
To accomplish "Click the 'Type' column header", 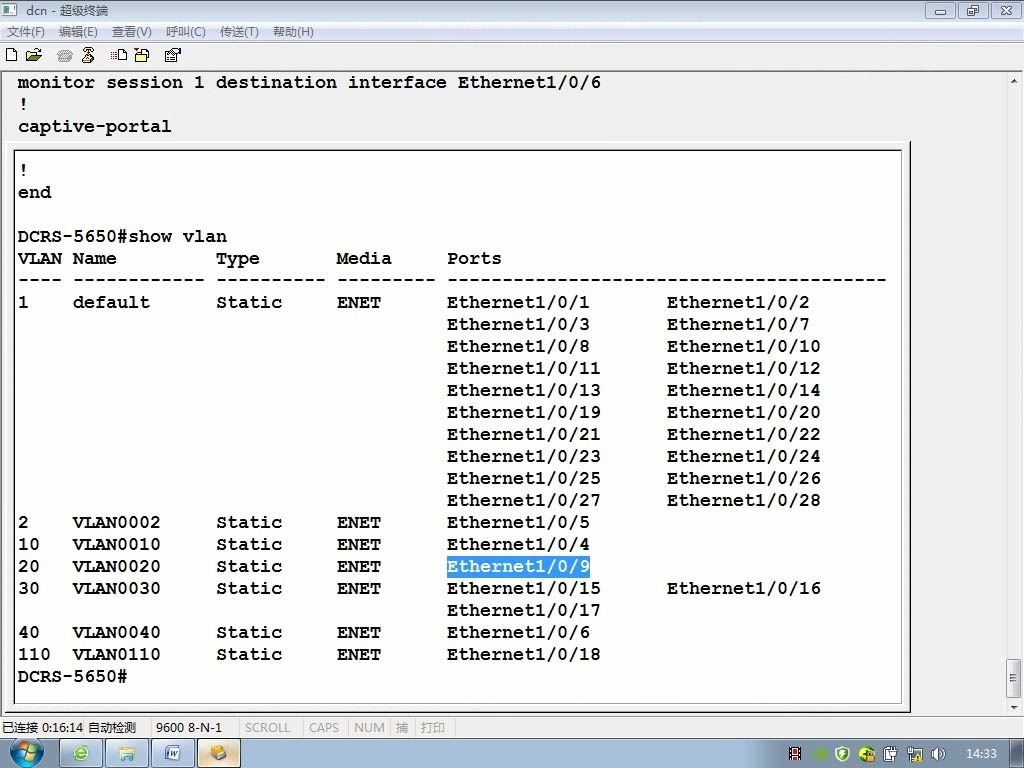I will [238, 259].
